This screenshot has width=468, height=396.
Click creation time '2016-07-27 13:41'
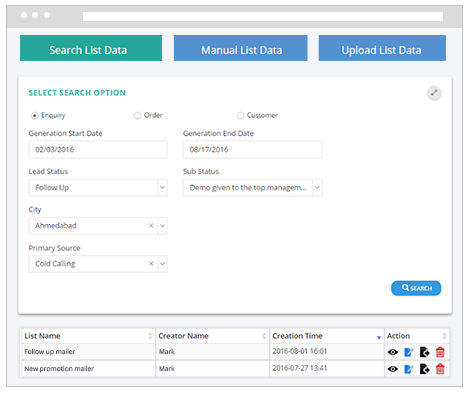300,368
